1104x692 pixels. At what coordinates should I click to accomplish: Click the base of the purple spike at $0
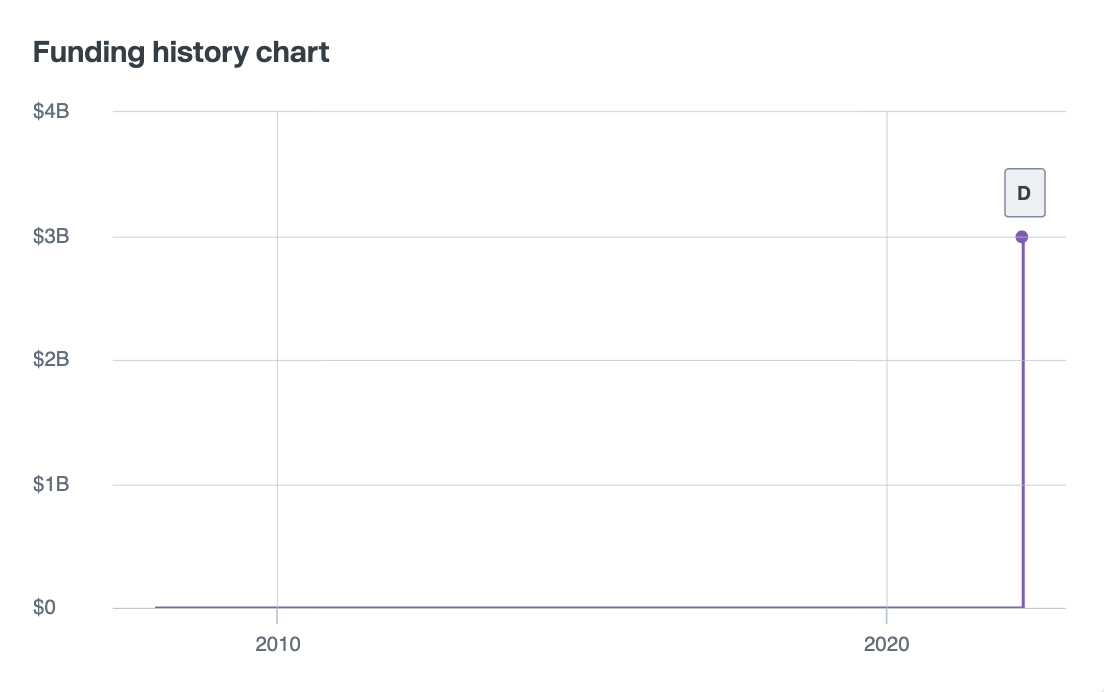(x=1023, y=606)
